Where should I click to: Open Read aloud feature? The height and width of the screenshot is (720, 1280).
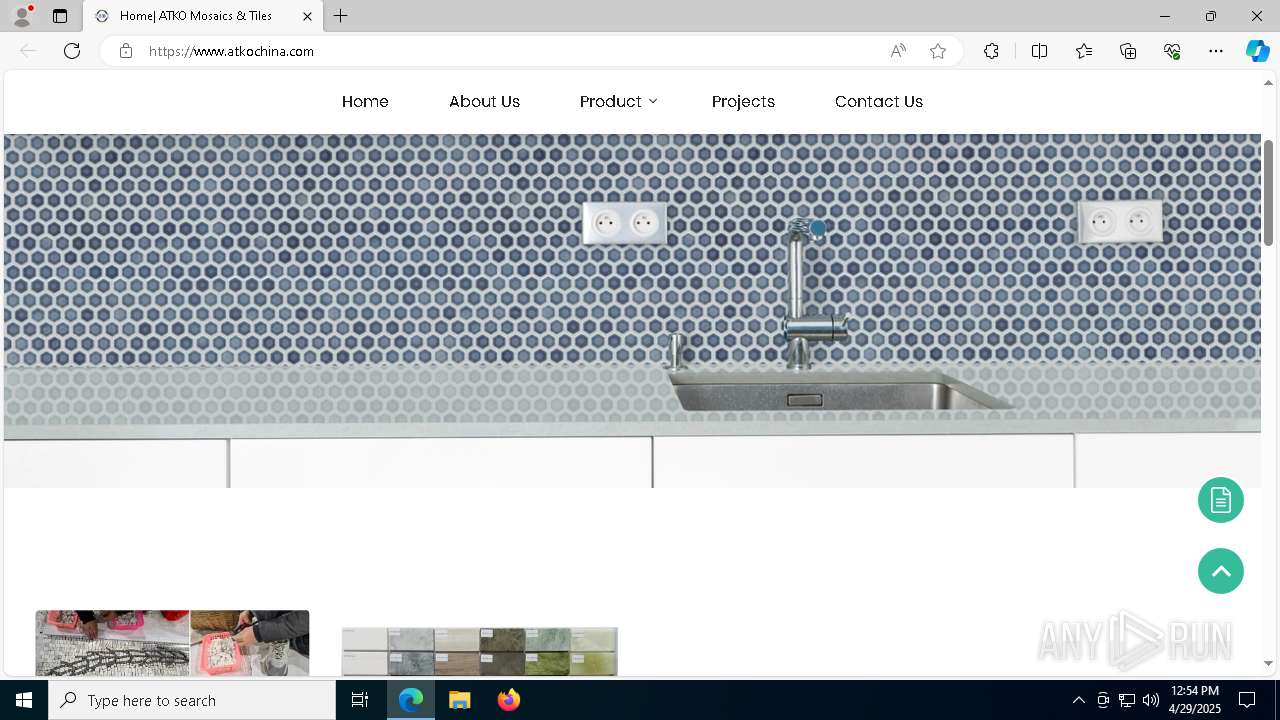[898, 51]
